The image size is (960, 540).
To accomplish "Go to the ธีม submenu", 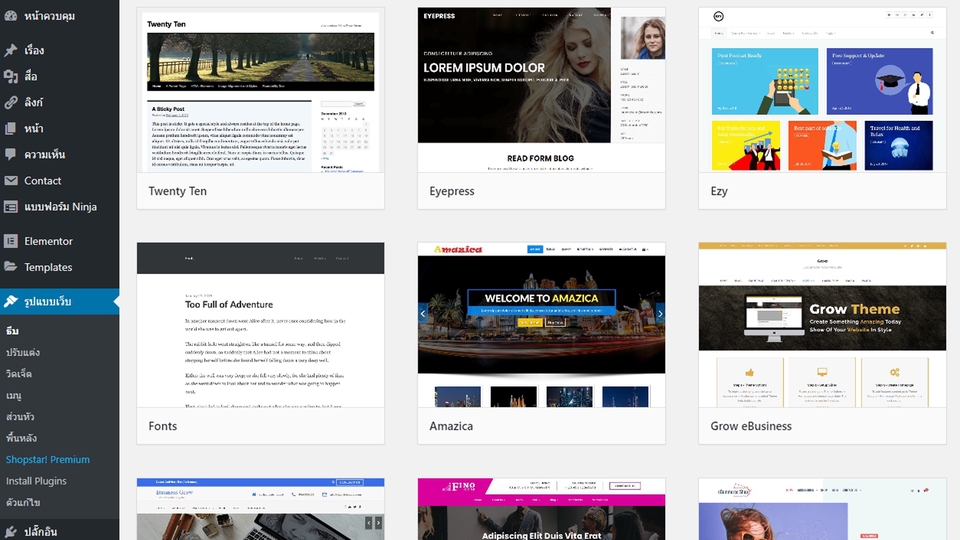I will (12, 331).
